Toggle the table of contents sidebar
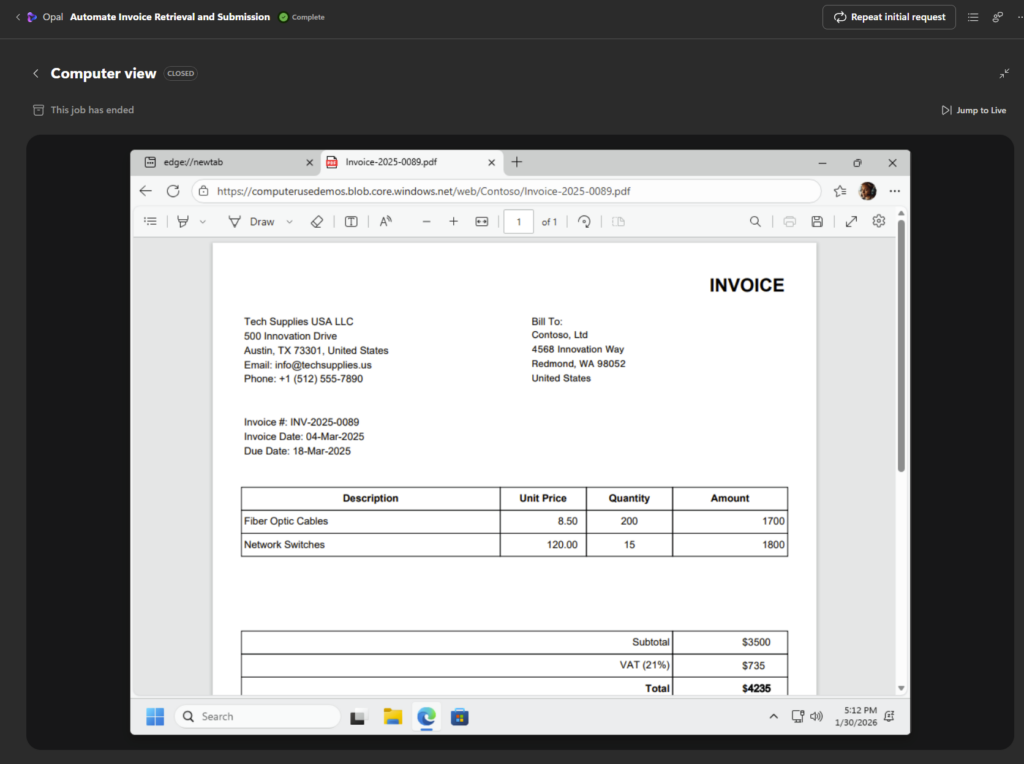This screenshot has height=764, width=1024. 150,222
